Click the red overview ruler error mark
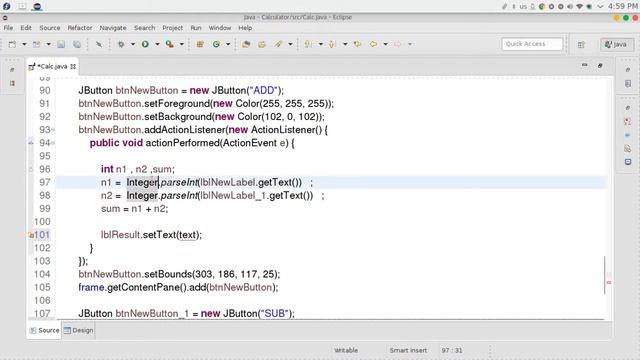The width and height of the screenshot is (640, 360). tap(609, 282)
